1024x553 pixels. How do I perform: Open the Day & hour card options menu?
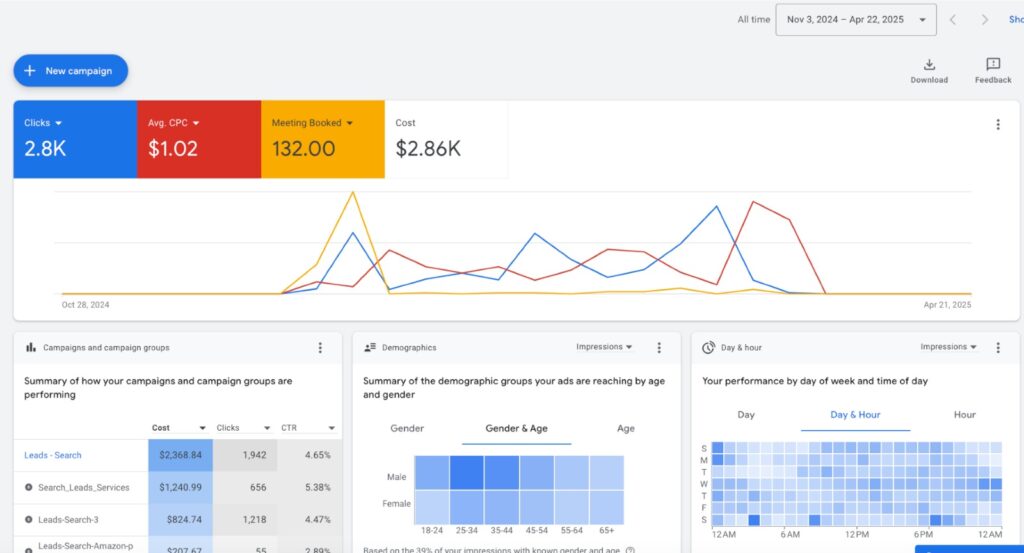997,348
